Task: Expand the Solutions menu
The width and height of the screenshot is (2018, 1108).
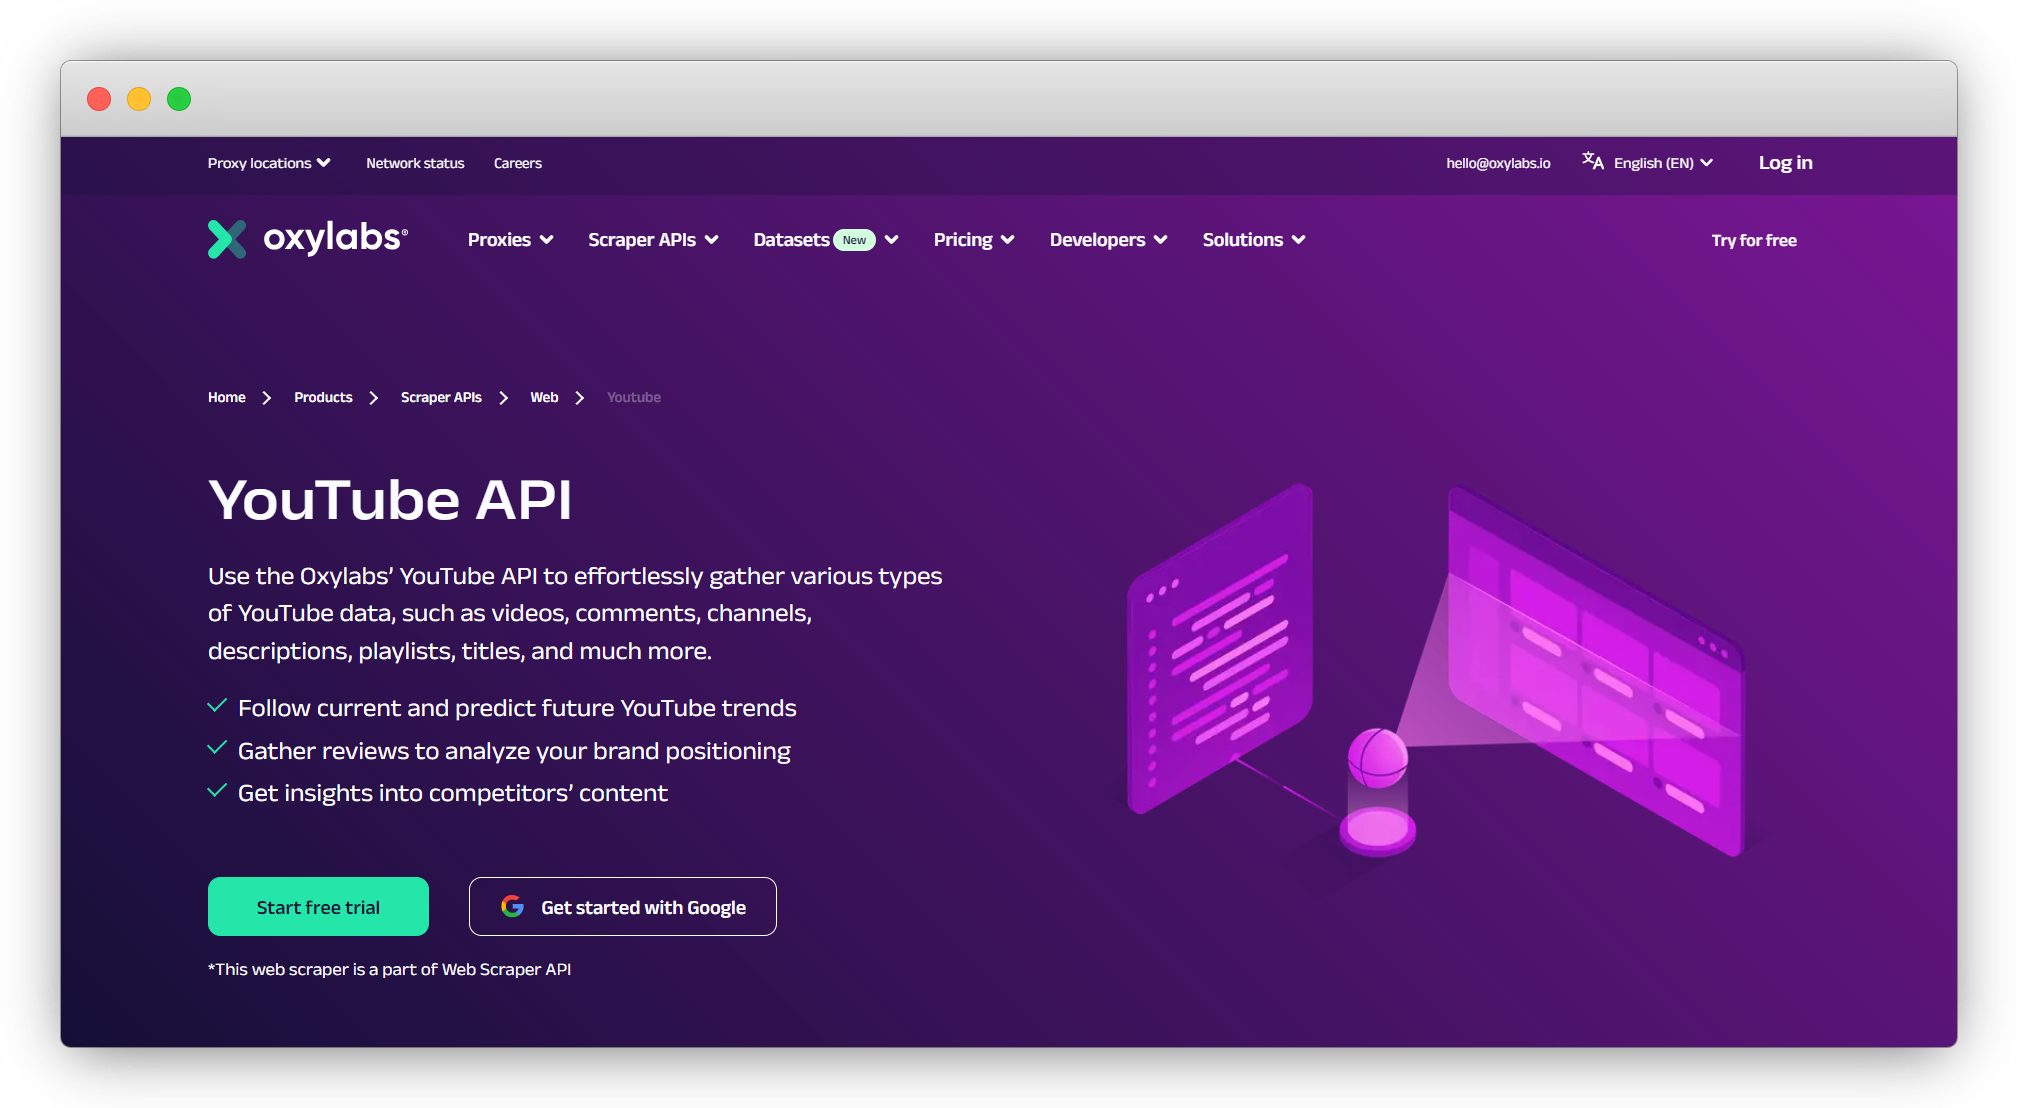Action: coord(1254,240)
